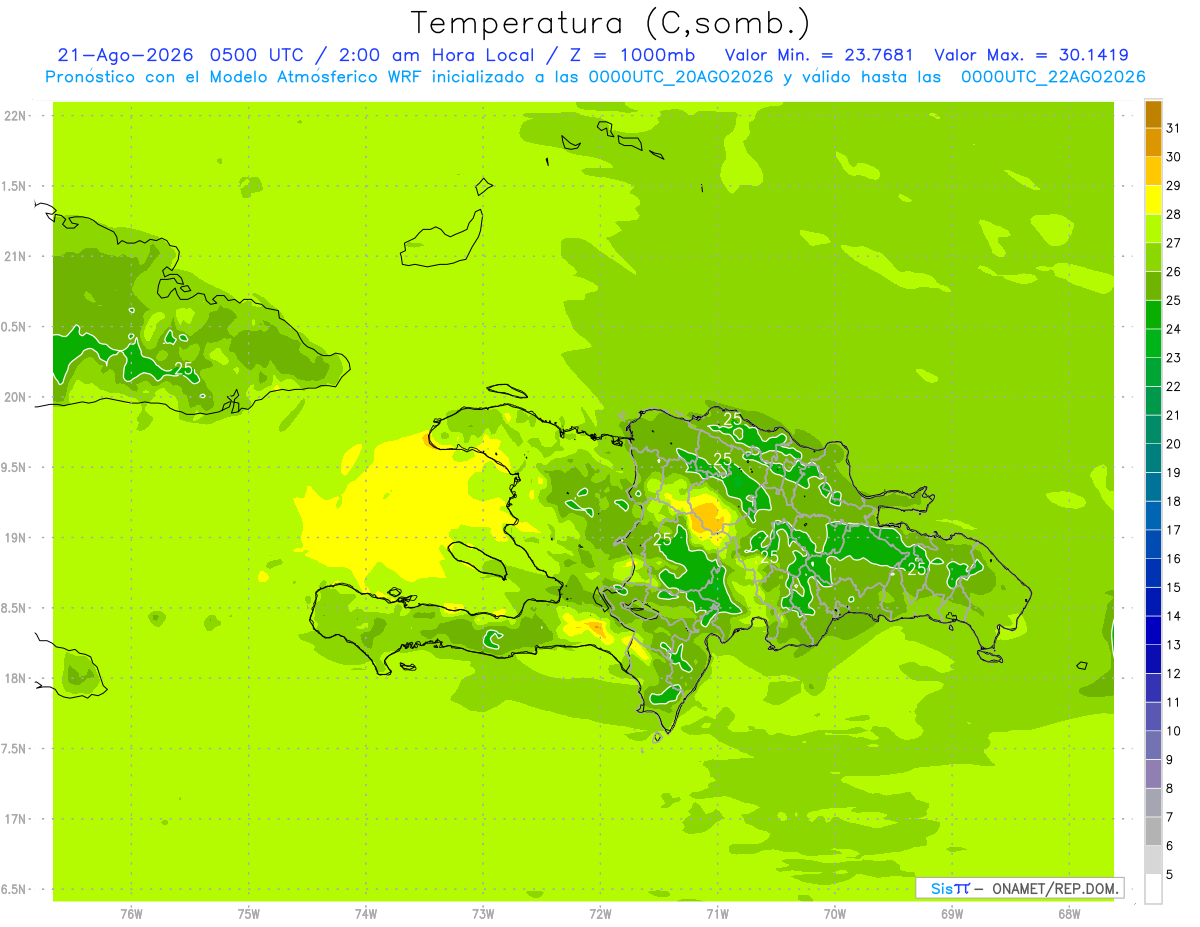The height and width of the screenshot is (927, 1200).
Task: Click the legend swatch between 26 and 27
Action: [1153, 258]
